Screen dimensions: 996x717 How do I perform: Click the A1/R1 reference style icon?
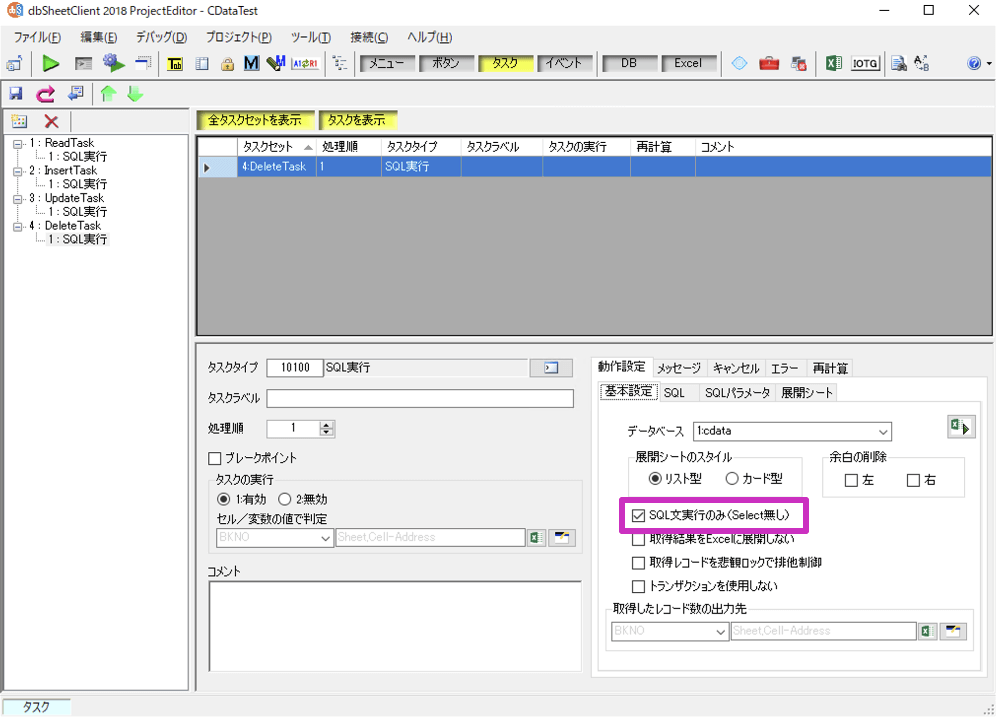[304, 64]
